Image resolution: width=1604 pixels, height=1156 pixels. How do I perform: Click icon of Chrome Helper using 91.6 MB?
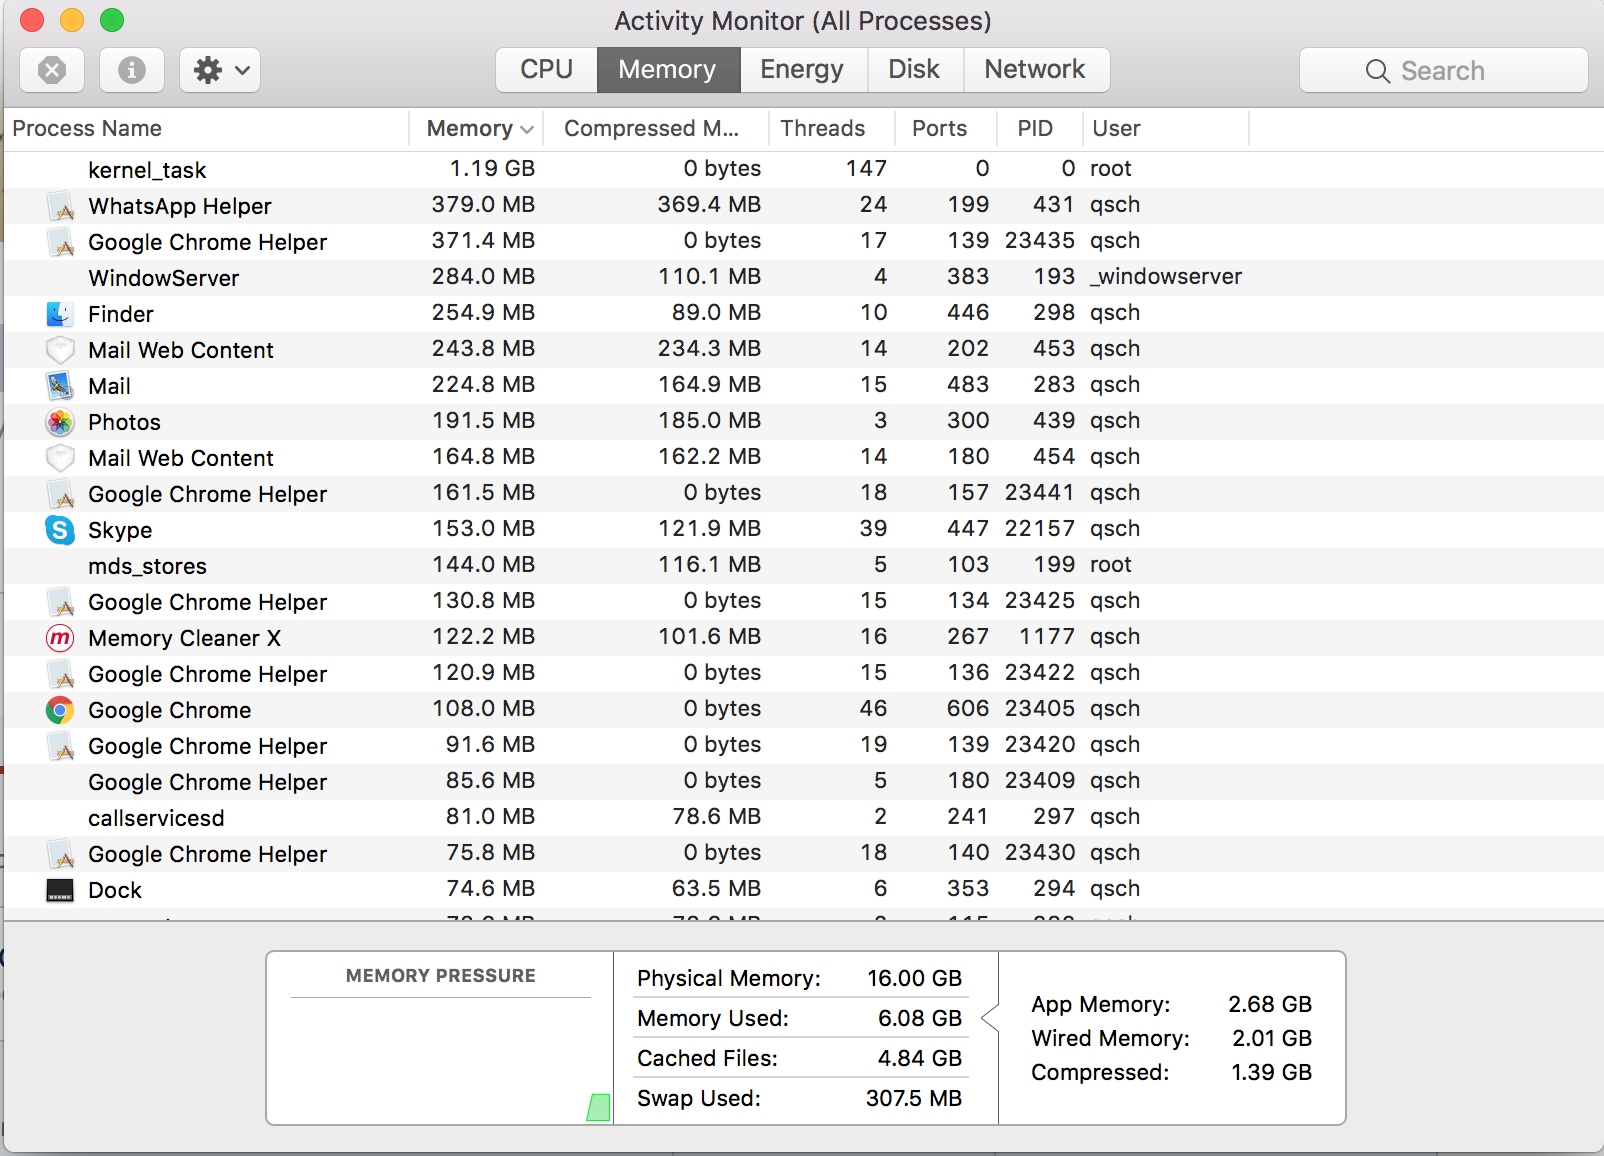61,746
